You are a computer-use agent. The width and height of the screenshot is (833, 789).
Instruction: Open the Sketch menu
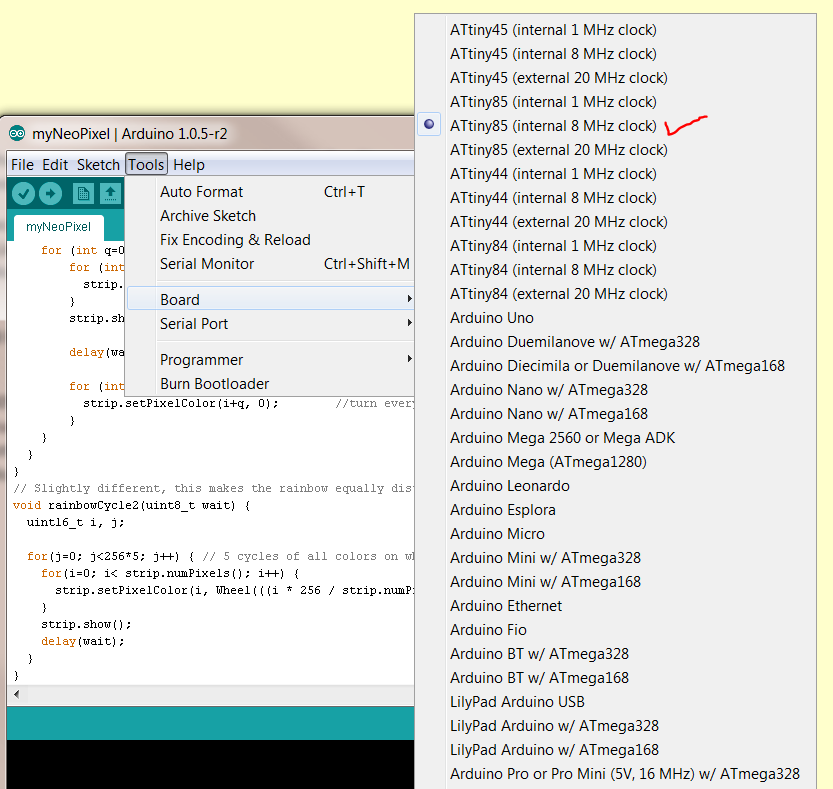(98, 165)
